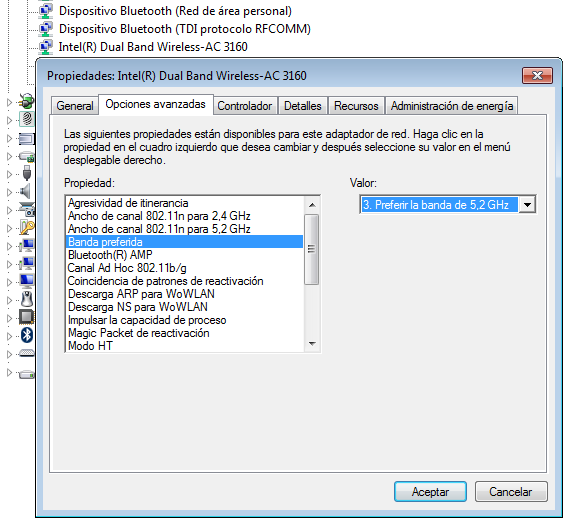Select 'Ancho de canal 802.11n para 5,2 GHz'
569x524 pixels.
184,229
